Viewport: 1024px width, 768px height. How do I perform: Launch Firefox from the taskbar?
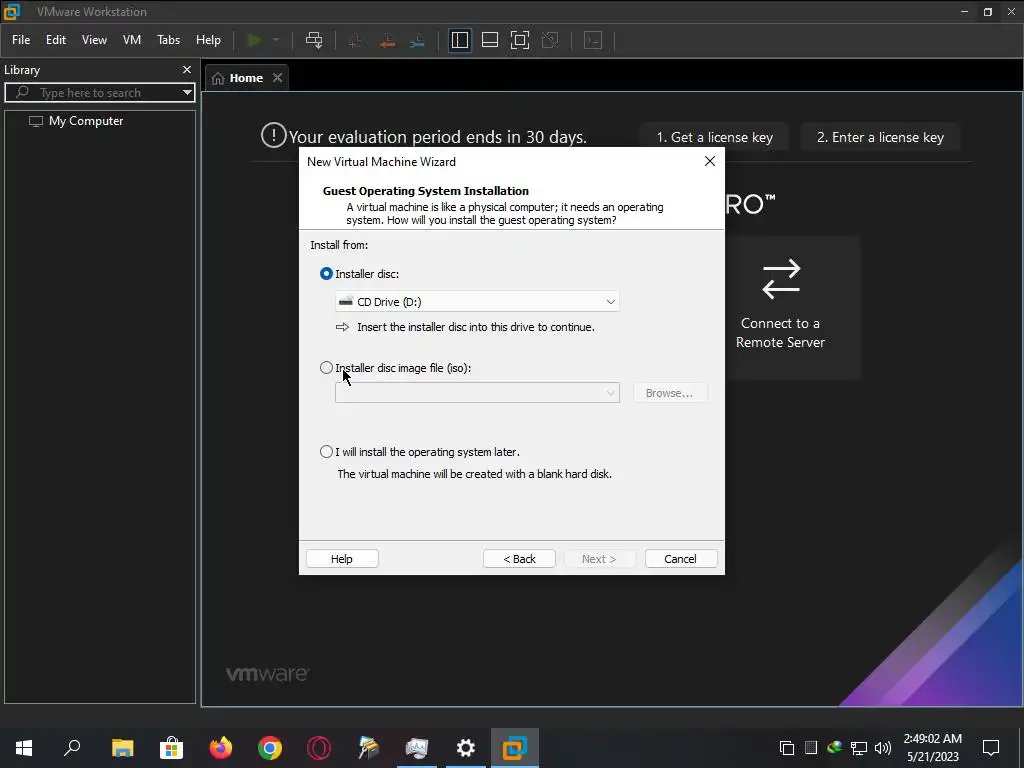pyautogui.click(x=221, y=748)
